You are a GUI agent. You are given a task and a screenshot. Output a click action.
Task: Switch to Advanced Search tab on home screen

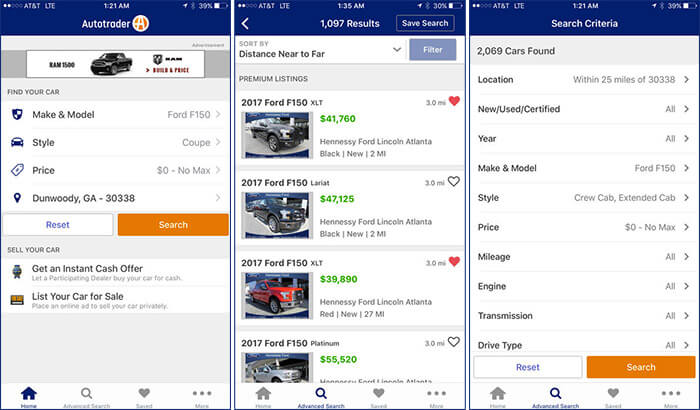(x=86, y=397)
